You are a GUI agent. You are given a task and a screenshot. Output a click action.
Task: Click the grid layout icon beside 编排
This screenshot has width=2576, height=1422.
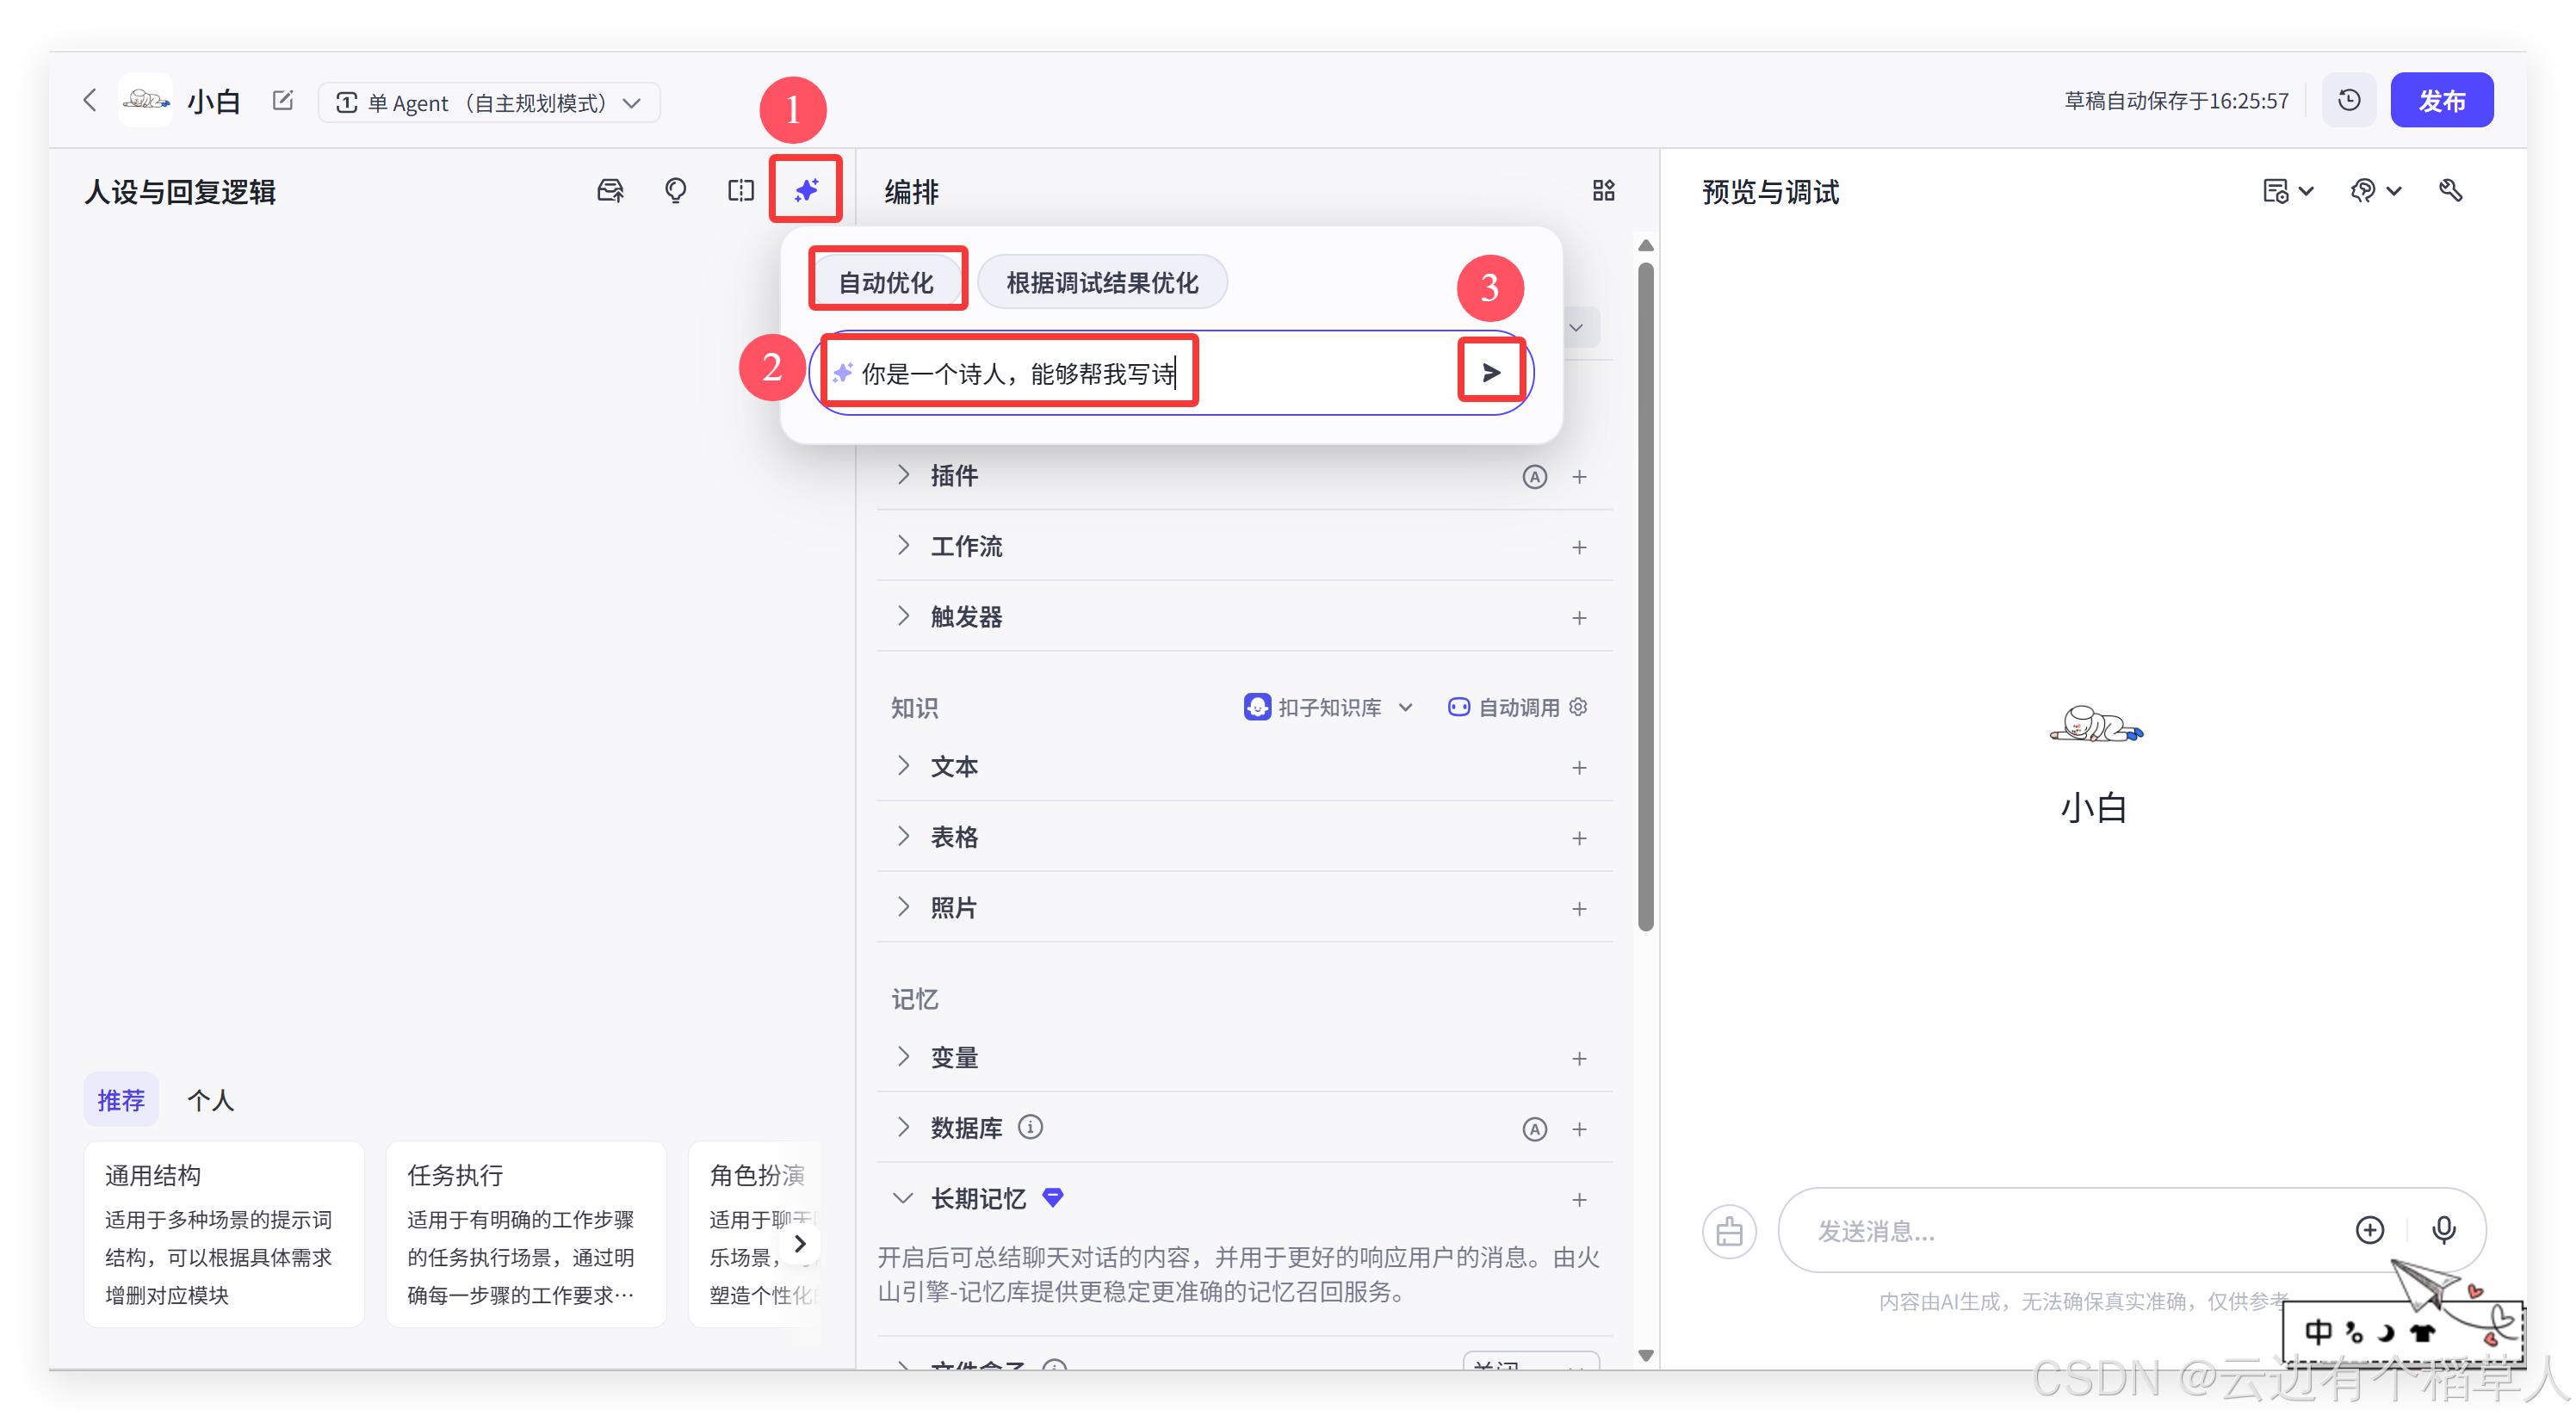(1603, 190)
